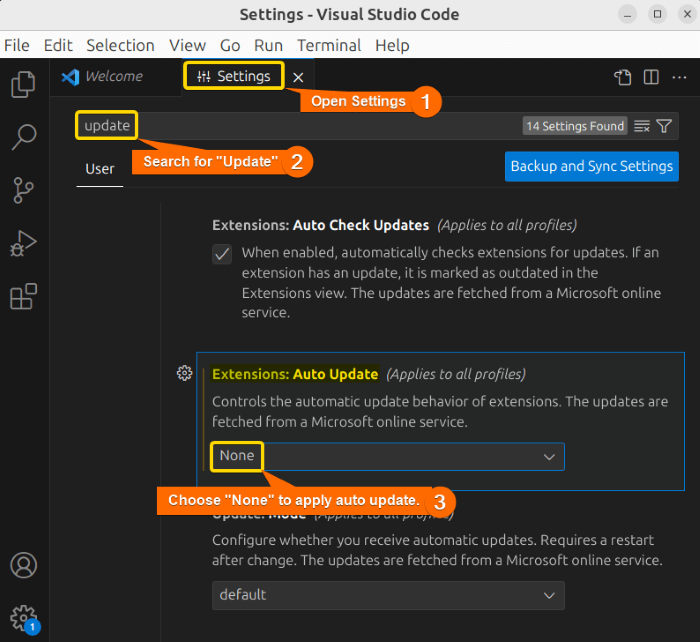Open the Edit menu
This screenshot has height=642, width=700.
(x=58, y=46)
